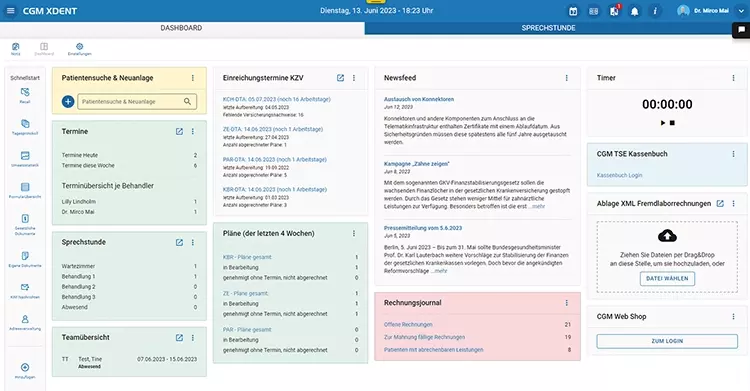Open Einstellungen settings icon
Viewport: 750px width, 391px height.
(79, 49)
